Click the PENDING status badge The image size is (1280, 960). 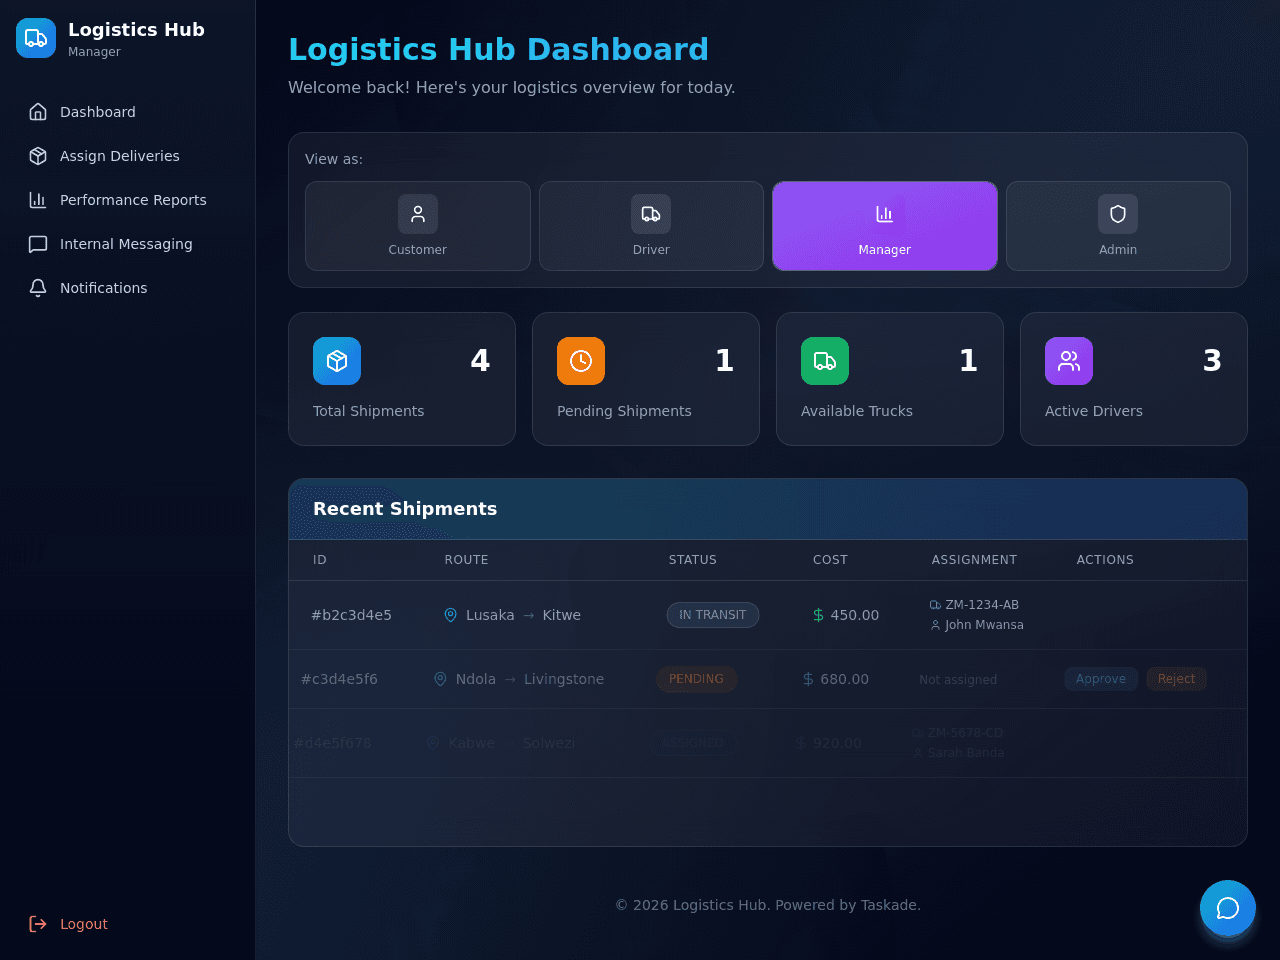697,679
